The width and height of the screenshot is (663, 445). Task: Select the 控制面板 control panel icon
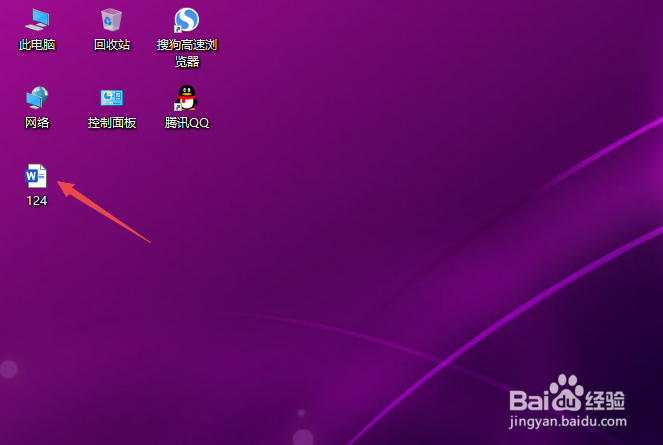click(x=112, y=98)
